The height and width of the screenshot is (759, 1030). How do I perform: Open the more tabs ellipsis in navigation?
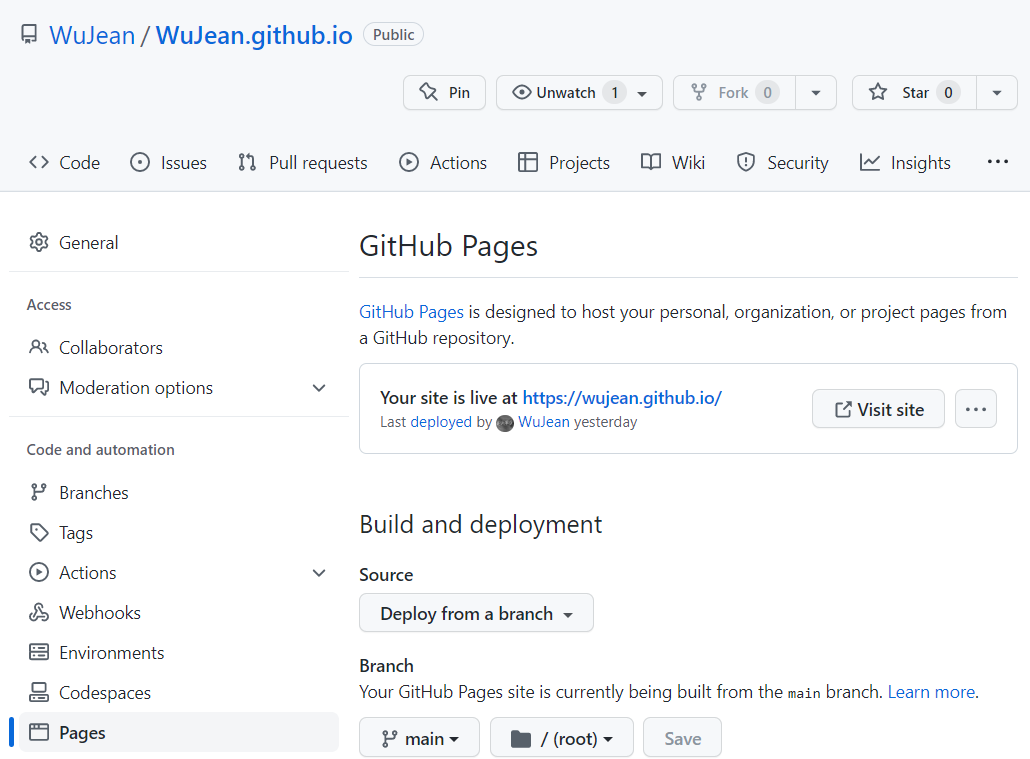tap(998, 162)
